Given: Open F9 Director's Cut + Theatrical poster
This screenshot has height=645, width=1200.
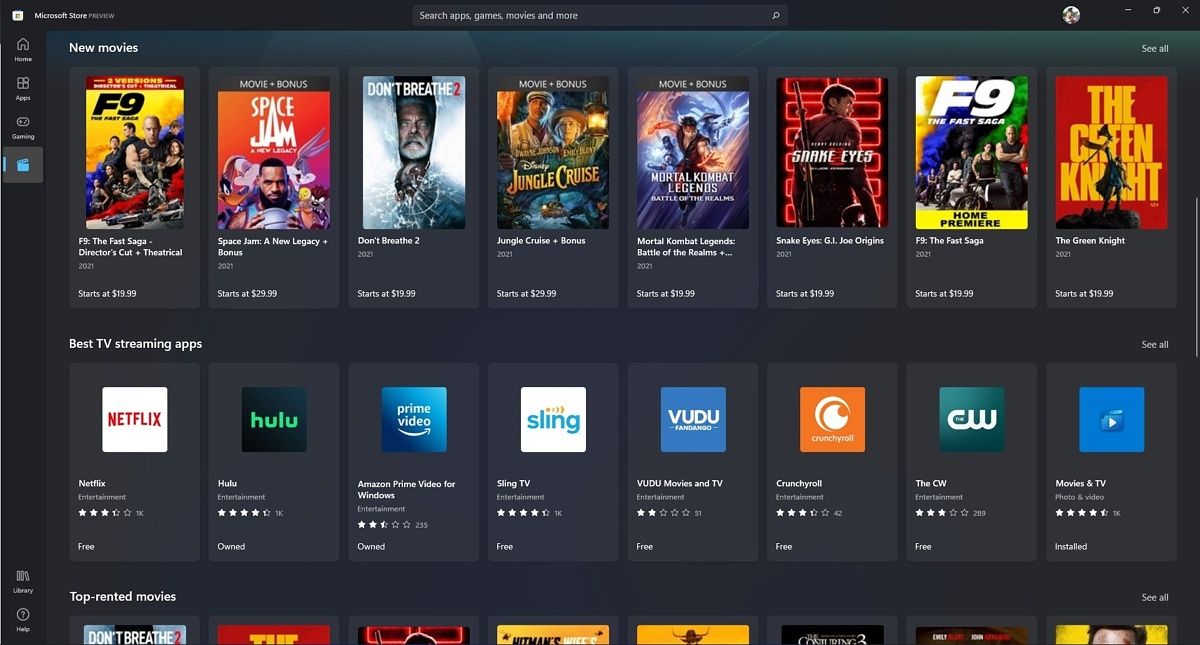Looking at the screenshot, I should point(134,153).
